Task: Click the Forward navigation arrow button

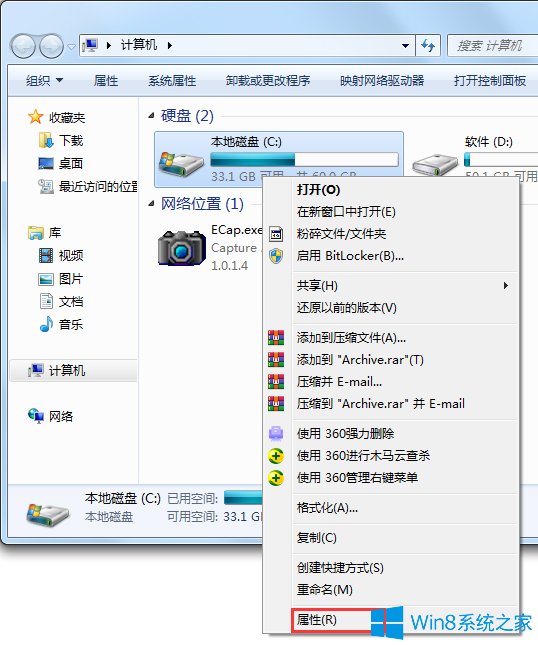Action: (x=51, y=46)
